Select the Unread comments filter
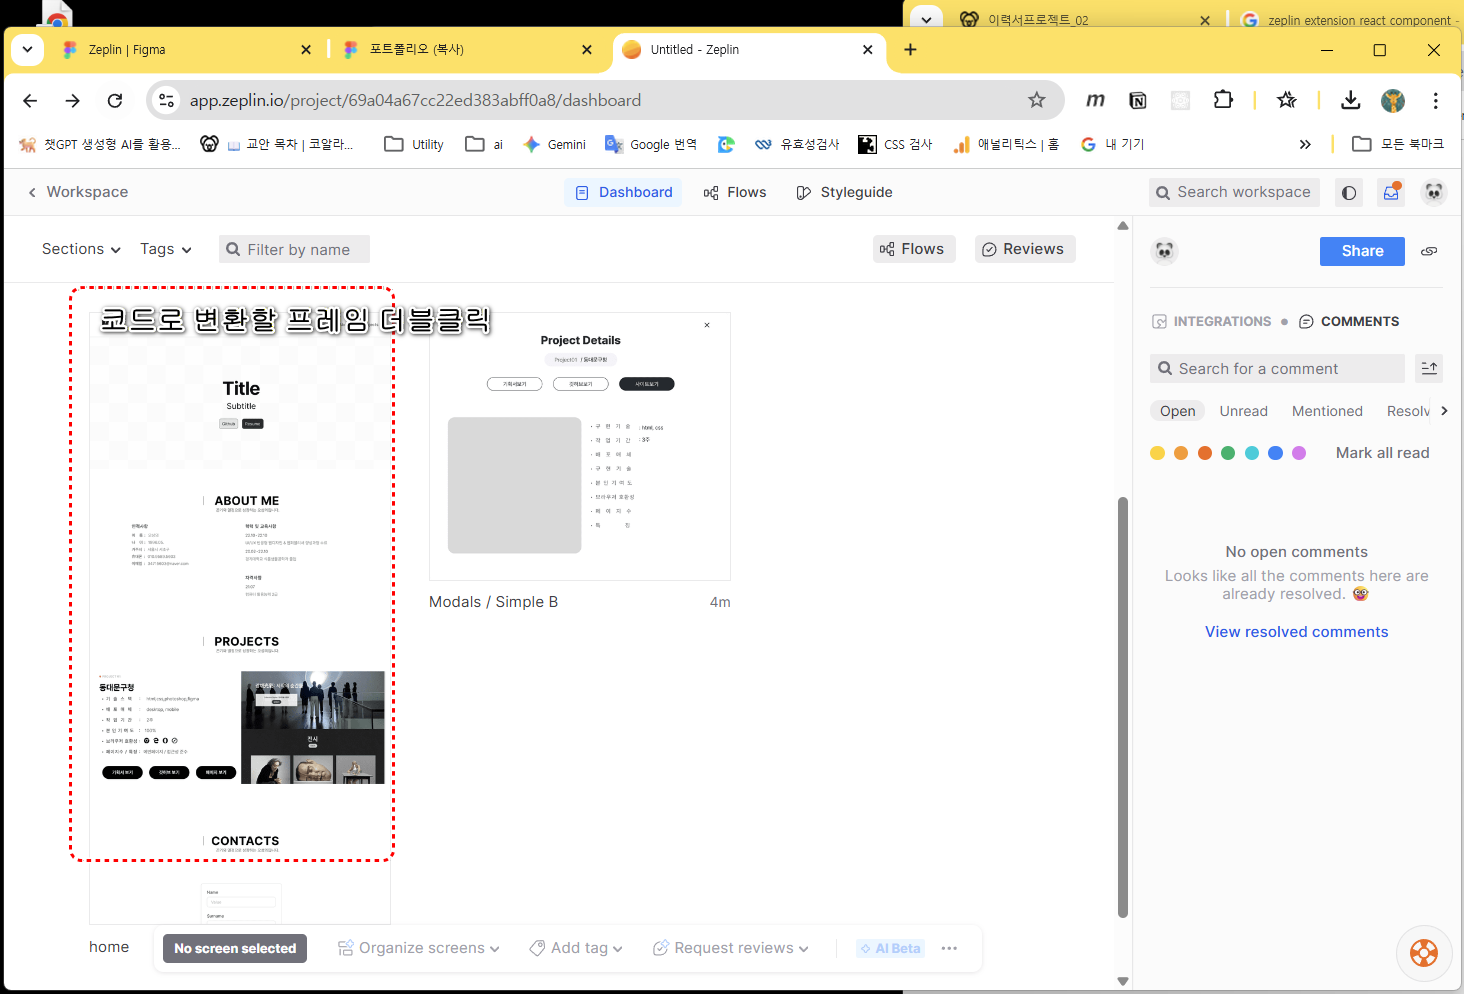Image resolution: width=1464 pixels, height=994 pixels. [1243, 411]
